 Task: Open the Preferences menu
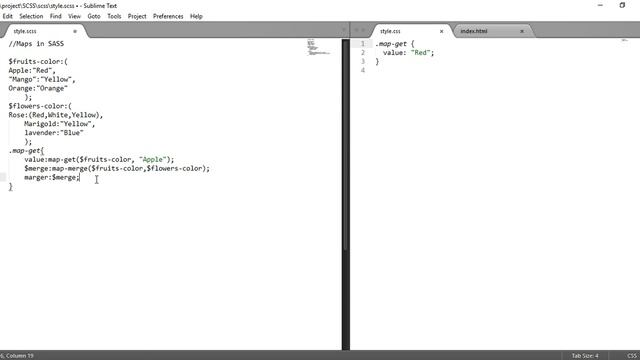[x=168, y=16]
